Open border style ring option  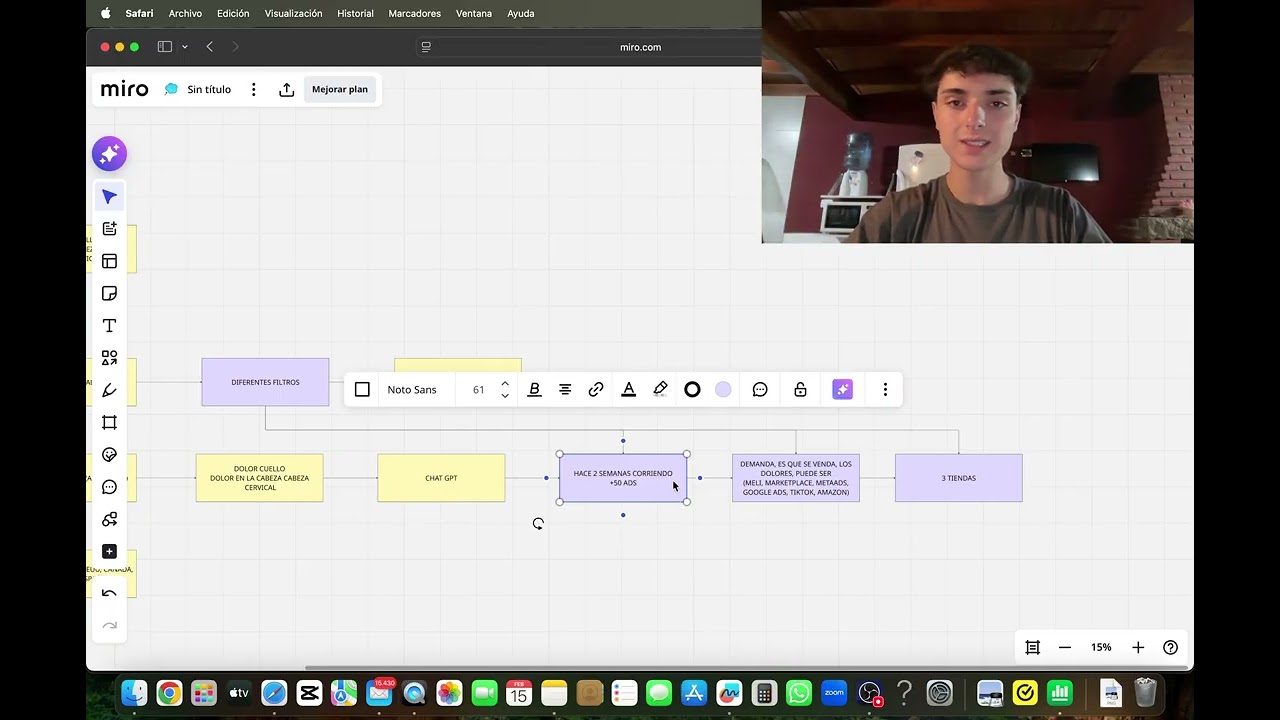[692, 390]
